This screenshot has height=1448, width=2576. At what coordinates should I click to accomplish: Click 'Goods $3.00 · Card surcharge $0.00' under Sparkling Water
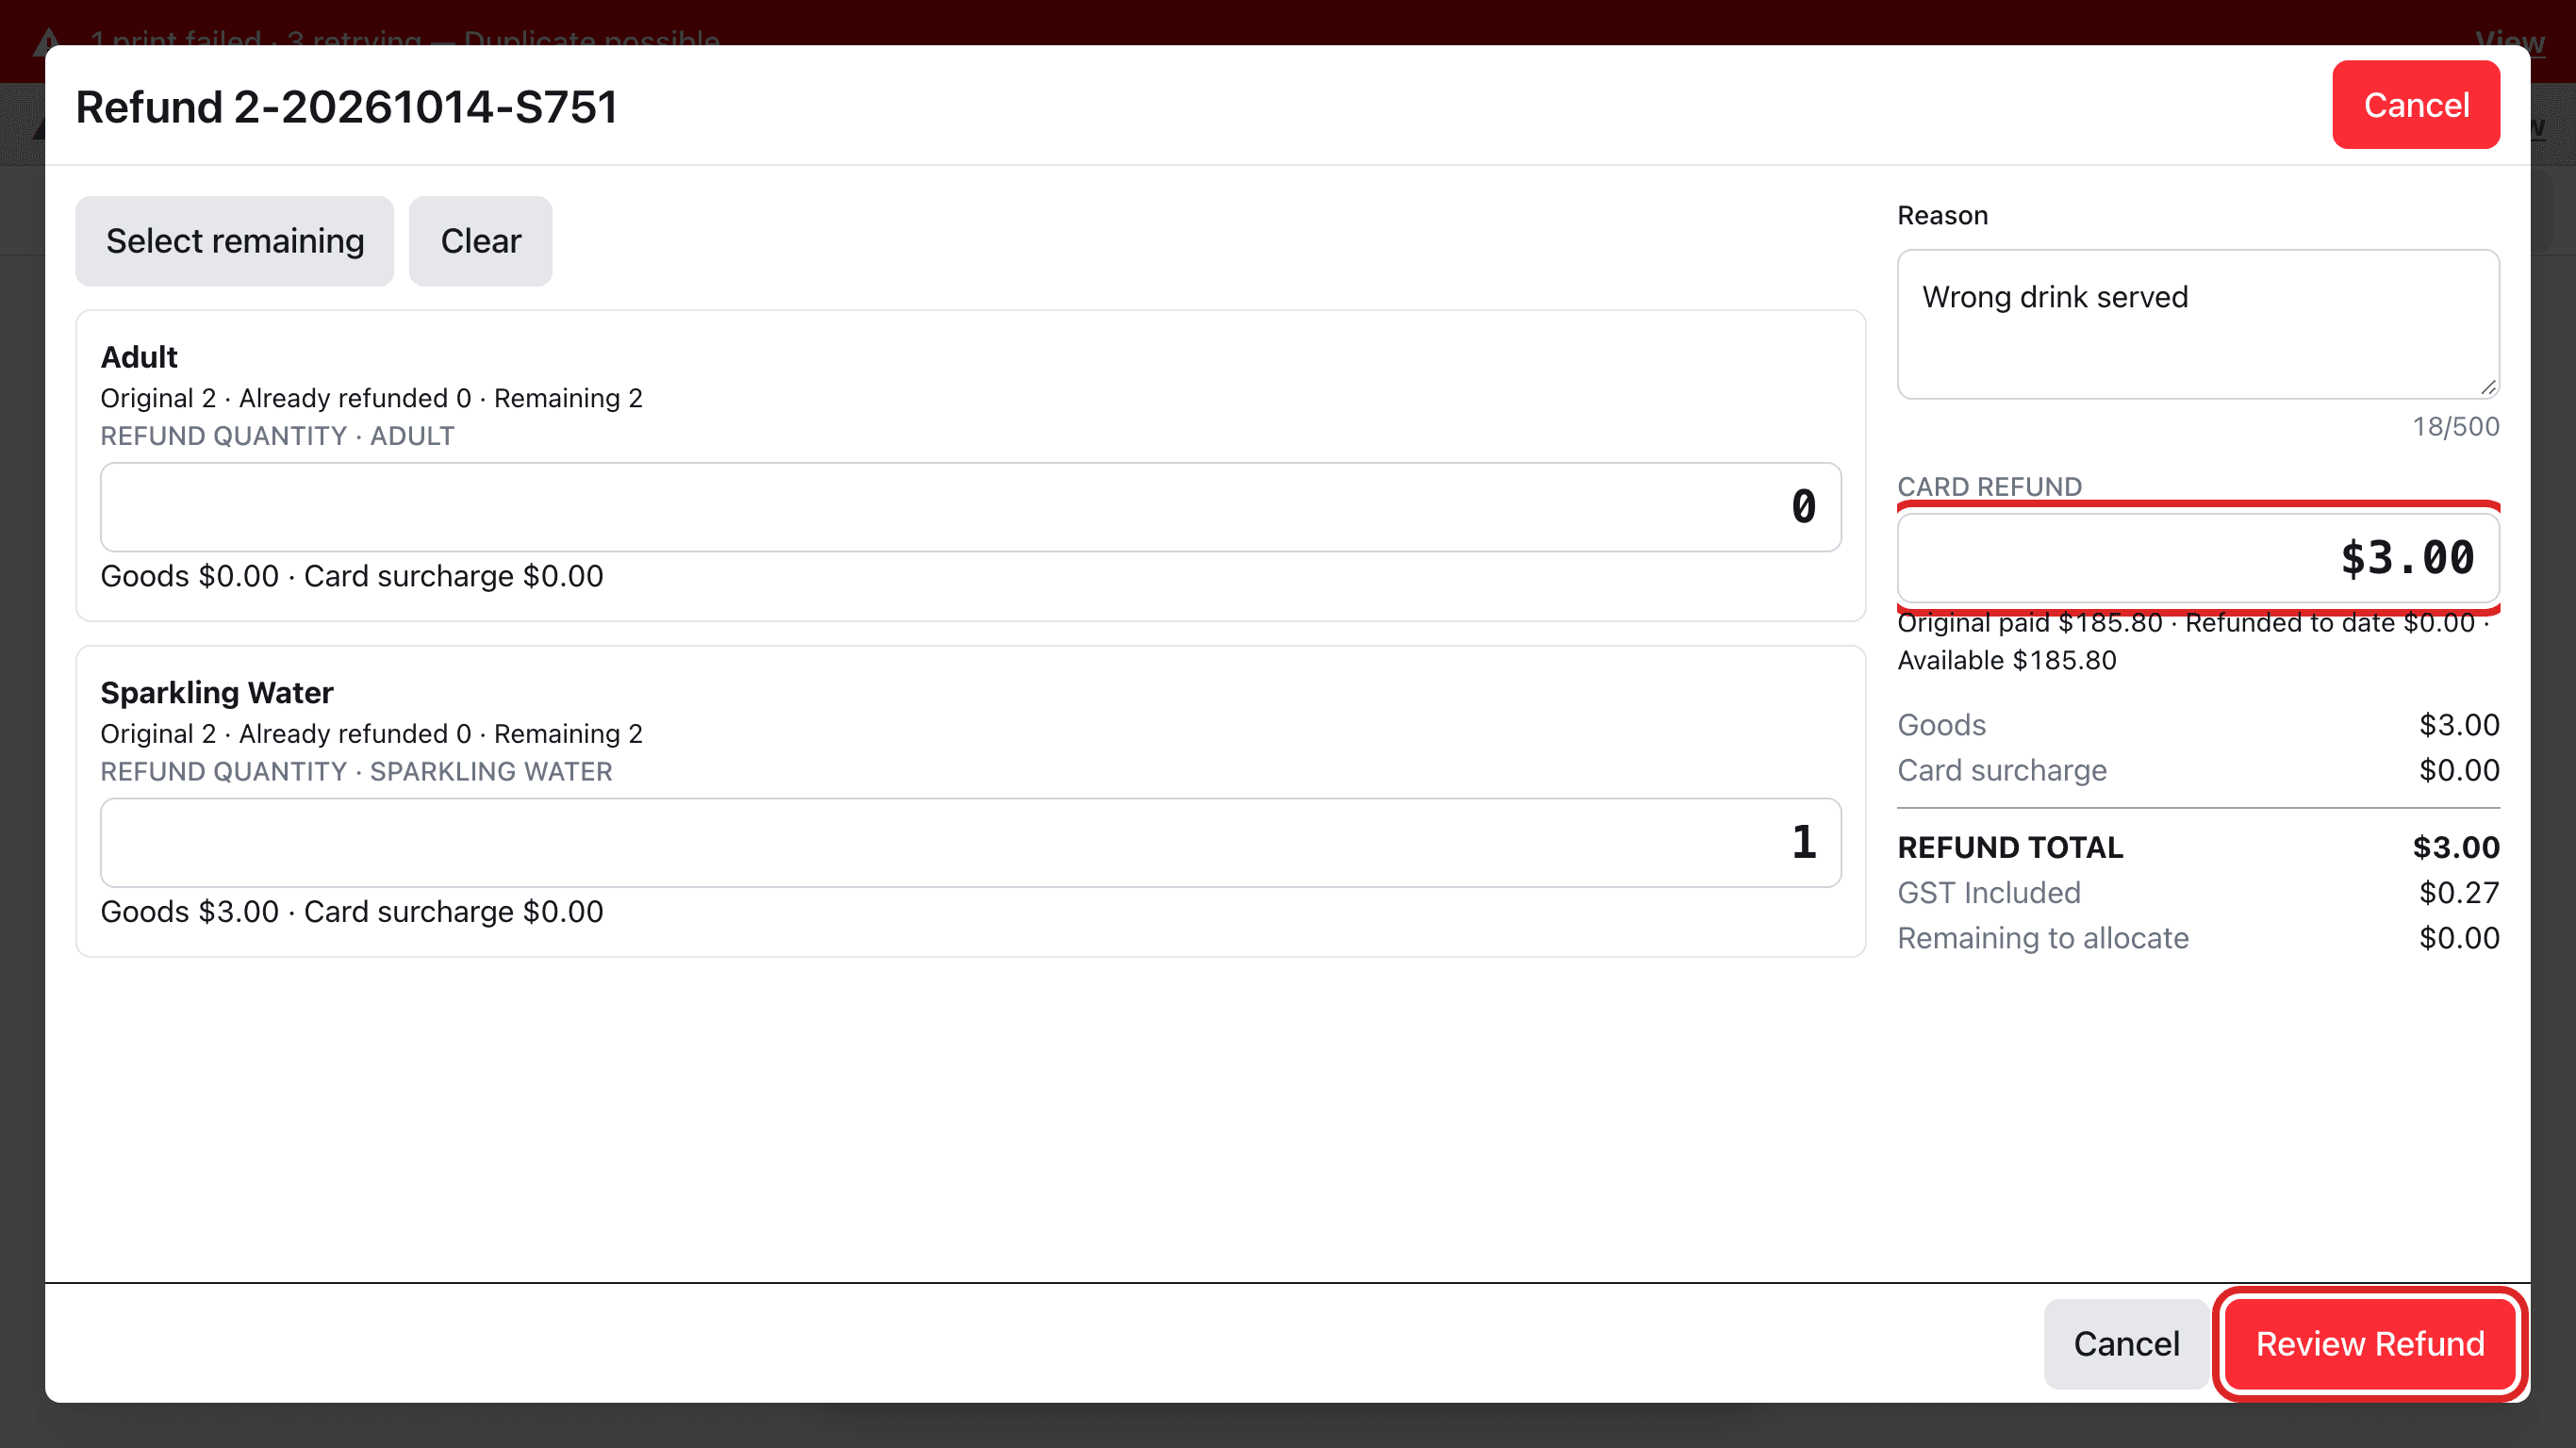tap(352, 911)
